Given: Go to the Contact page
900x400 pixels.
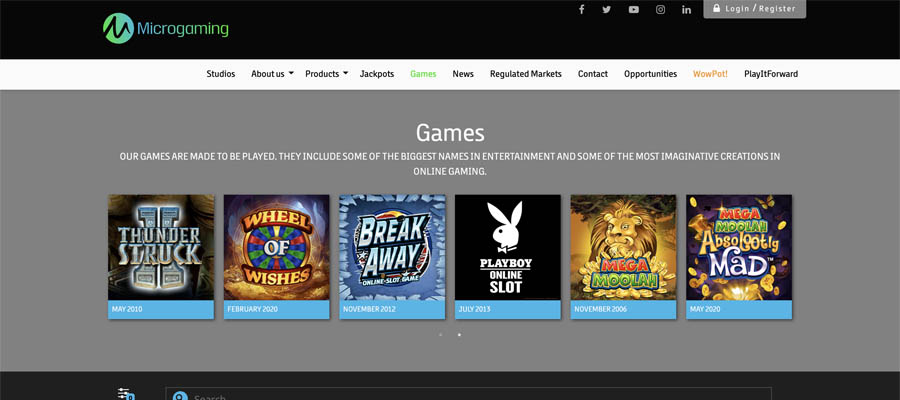Looking at the screenshot, I should tap(593, 74).
